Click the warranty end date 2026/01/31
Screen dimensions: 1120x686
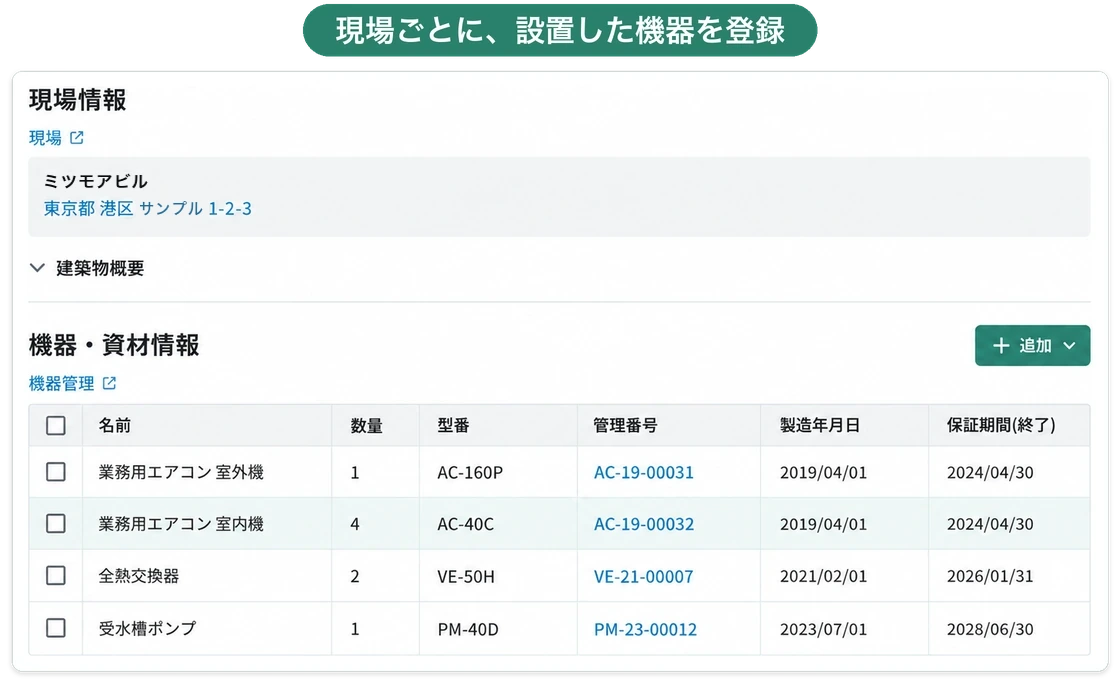(990, 576)
